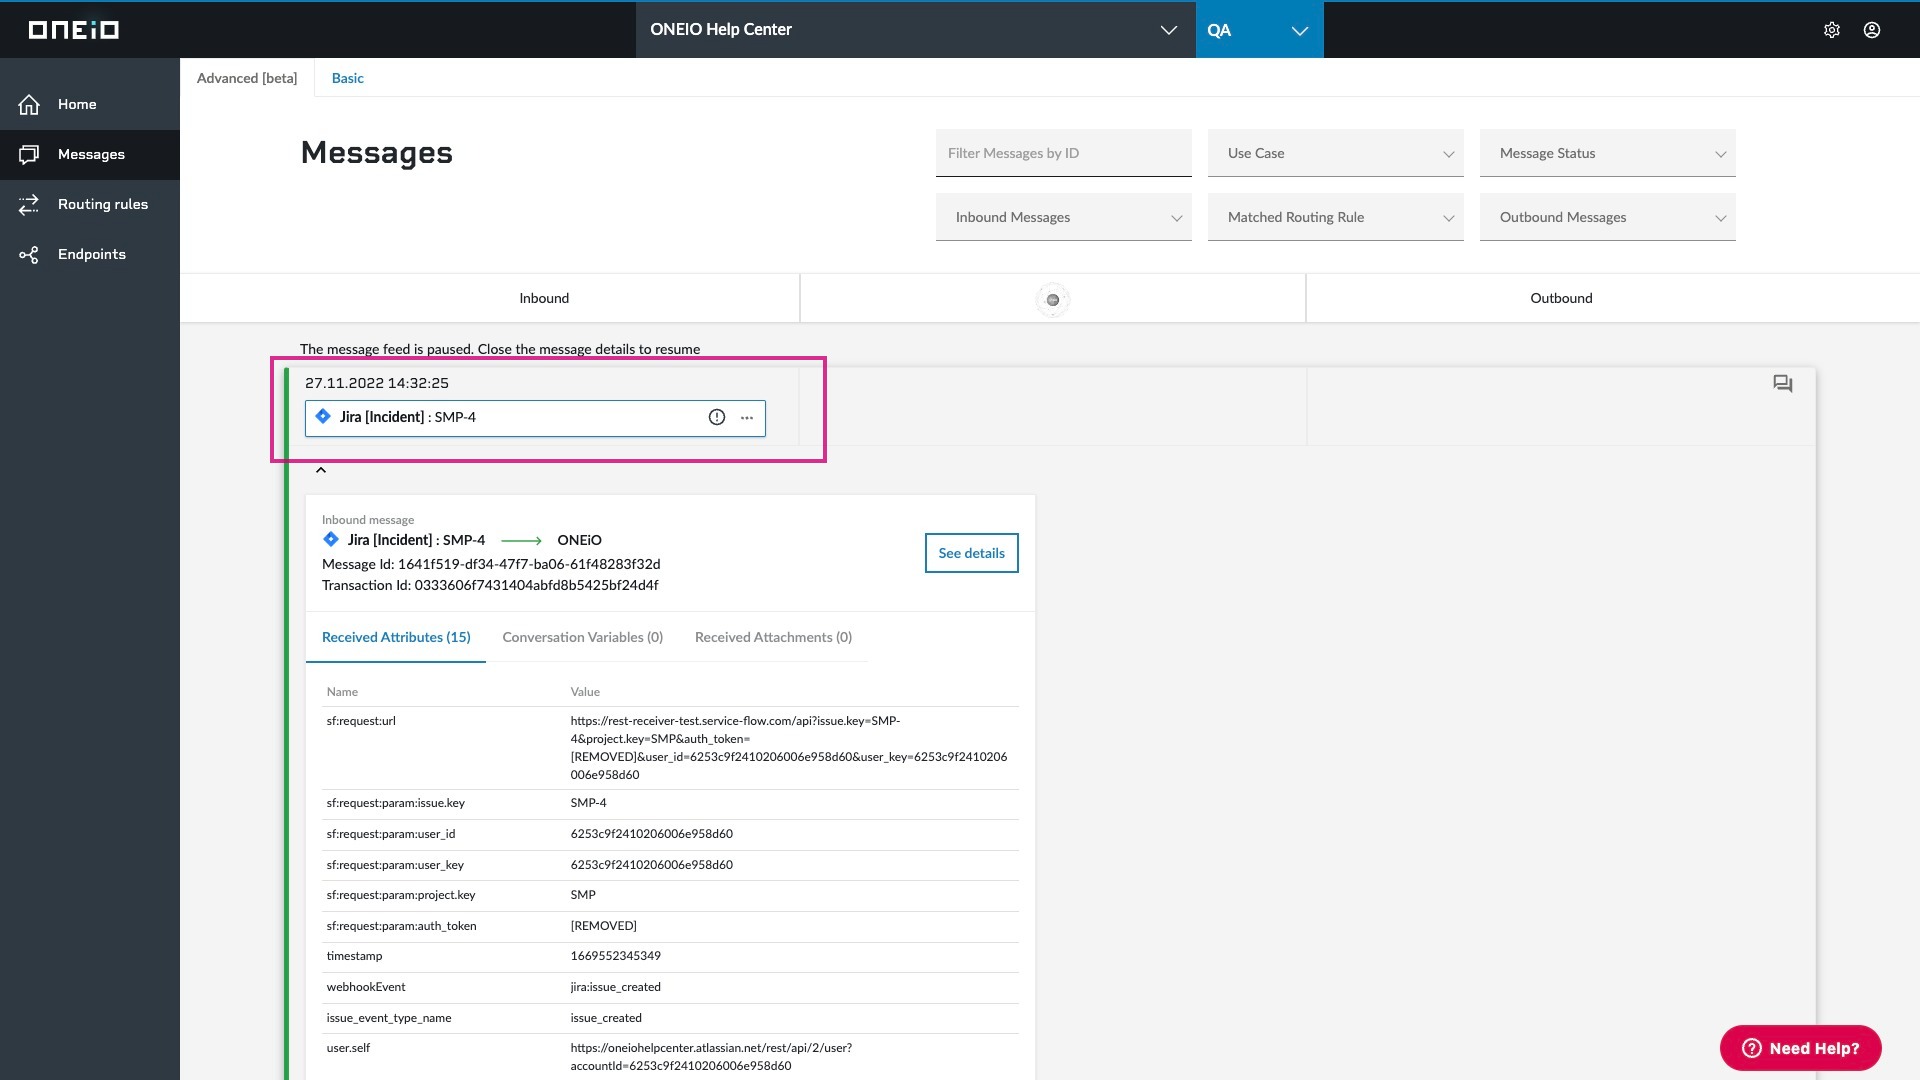Click the Messages sidebar icon
The width and height of the screenshot is (1920, 1080).
coord(29,154)
